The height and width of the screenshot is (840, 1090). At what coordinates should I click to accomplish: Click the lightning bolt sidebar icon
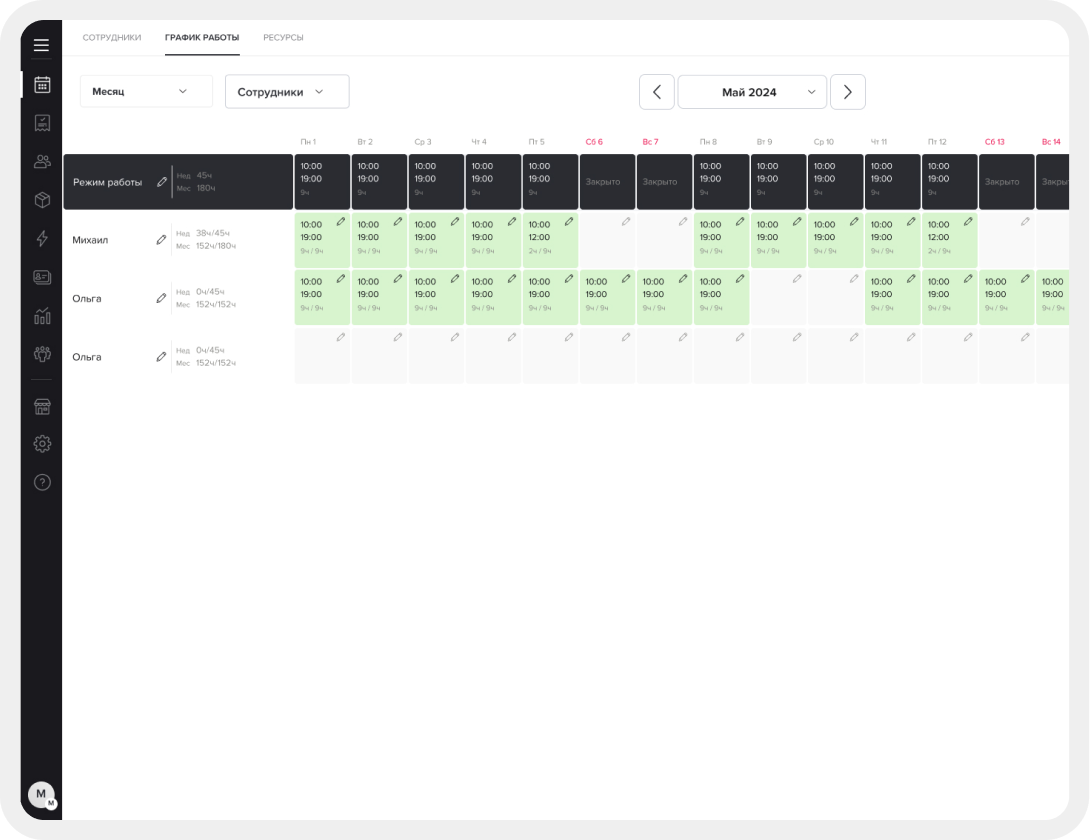coord(42,238)
